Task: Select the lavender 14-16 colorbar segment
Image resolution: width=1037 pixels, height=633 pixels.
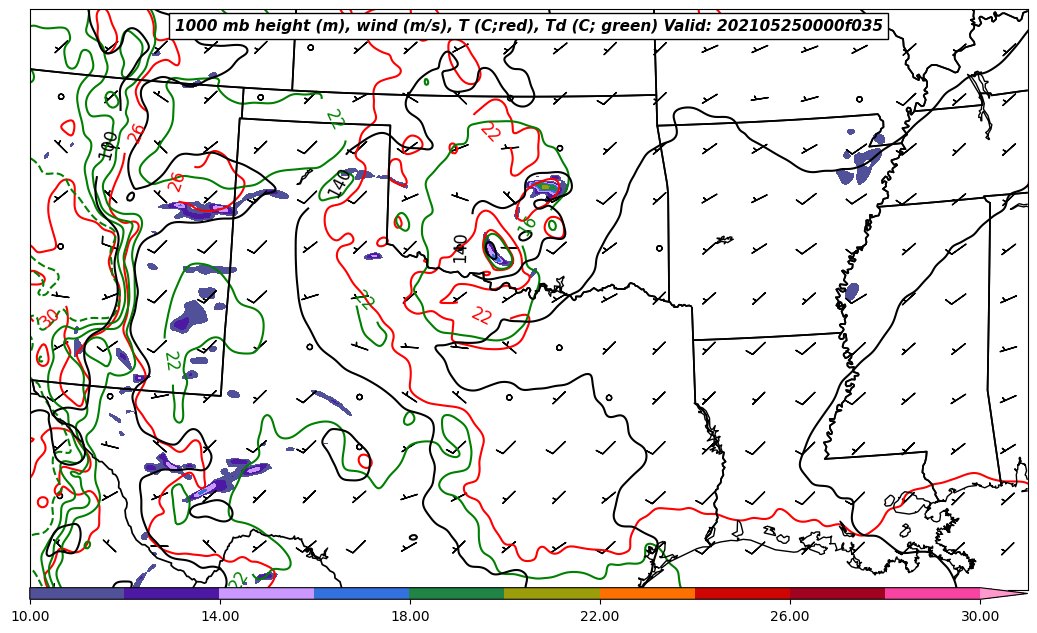Action: pos(267,593)
